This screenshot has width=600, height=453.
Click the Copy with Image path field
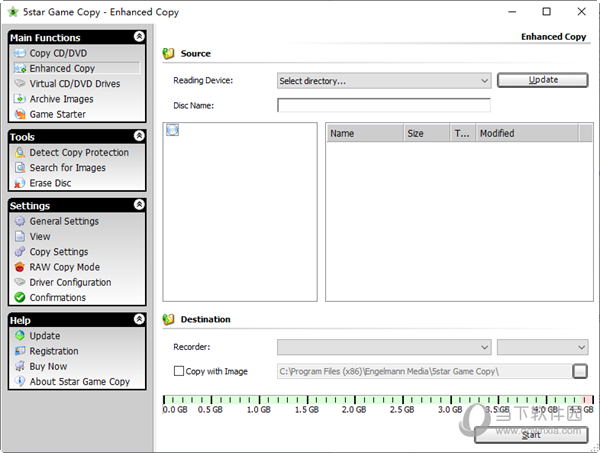425,371
